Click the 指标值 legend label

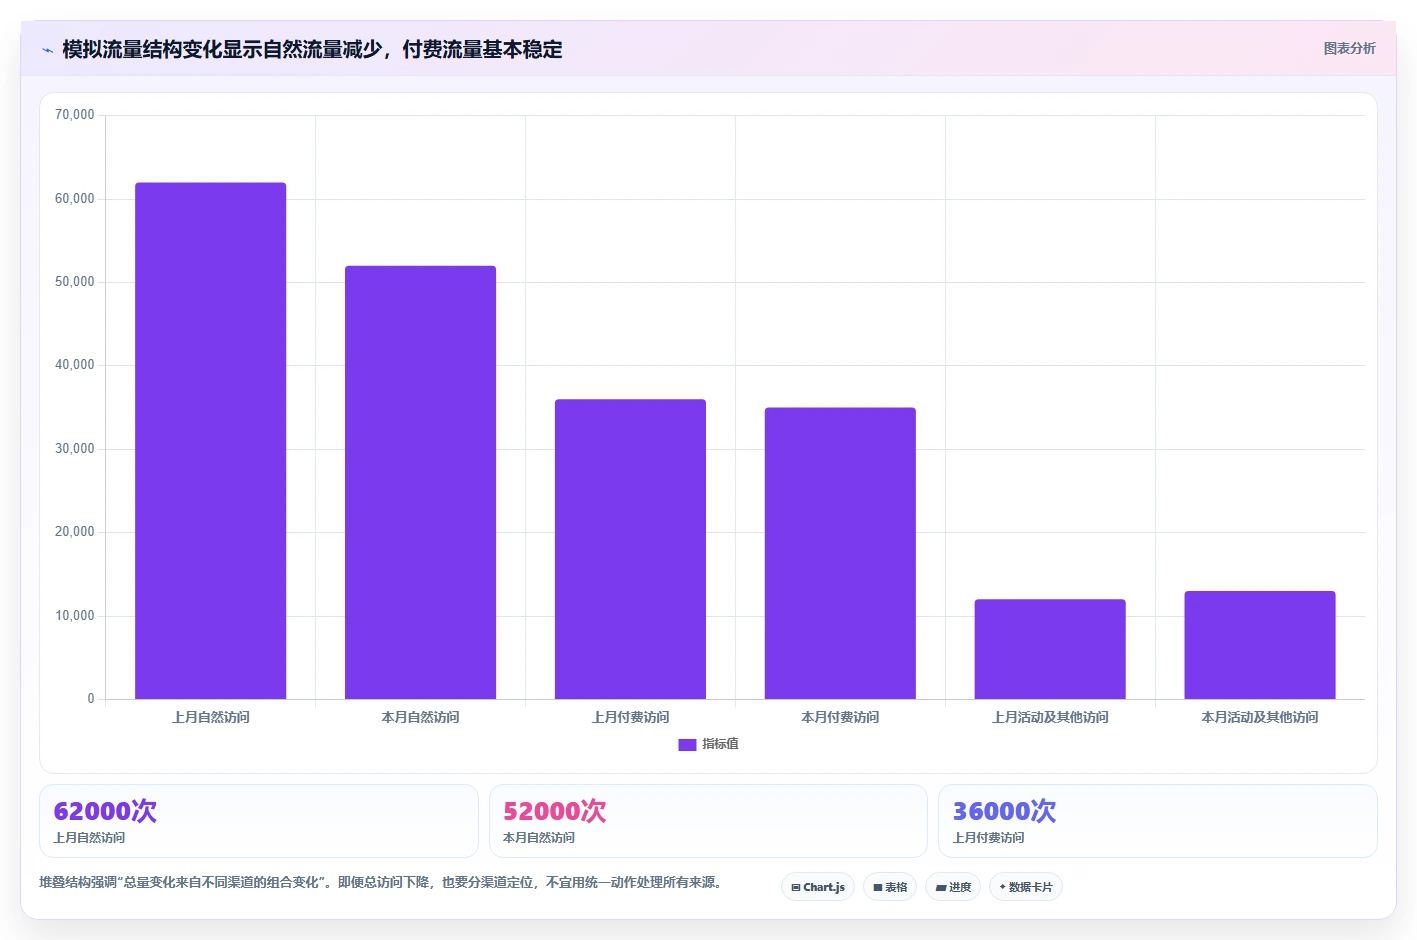(720, 744)
